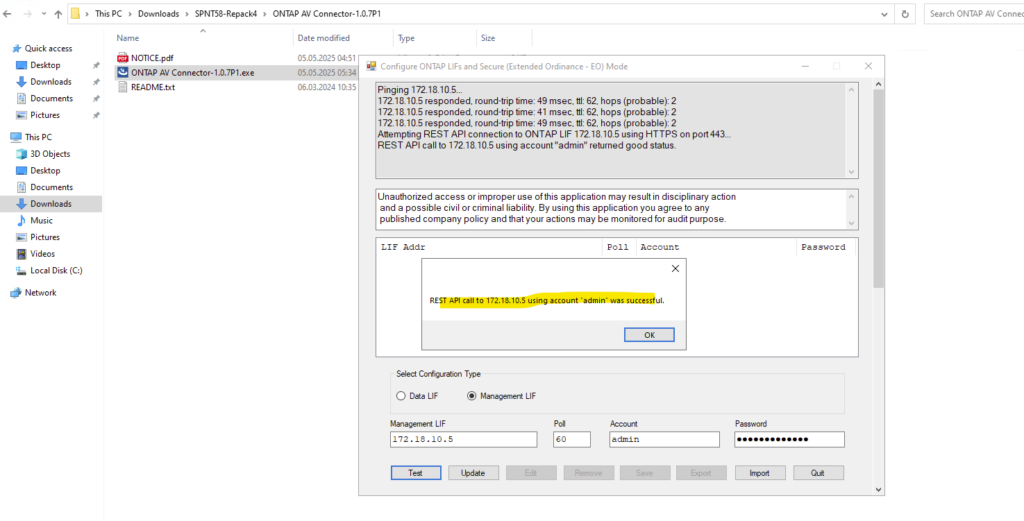Click the Import button
The height and width of the screenshot is (521, 1024).
click(760, 473)
